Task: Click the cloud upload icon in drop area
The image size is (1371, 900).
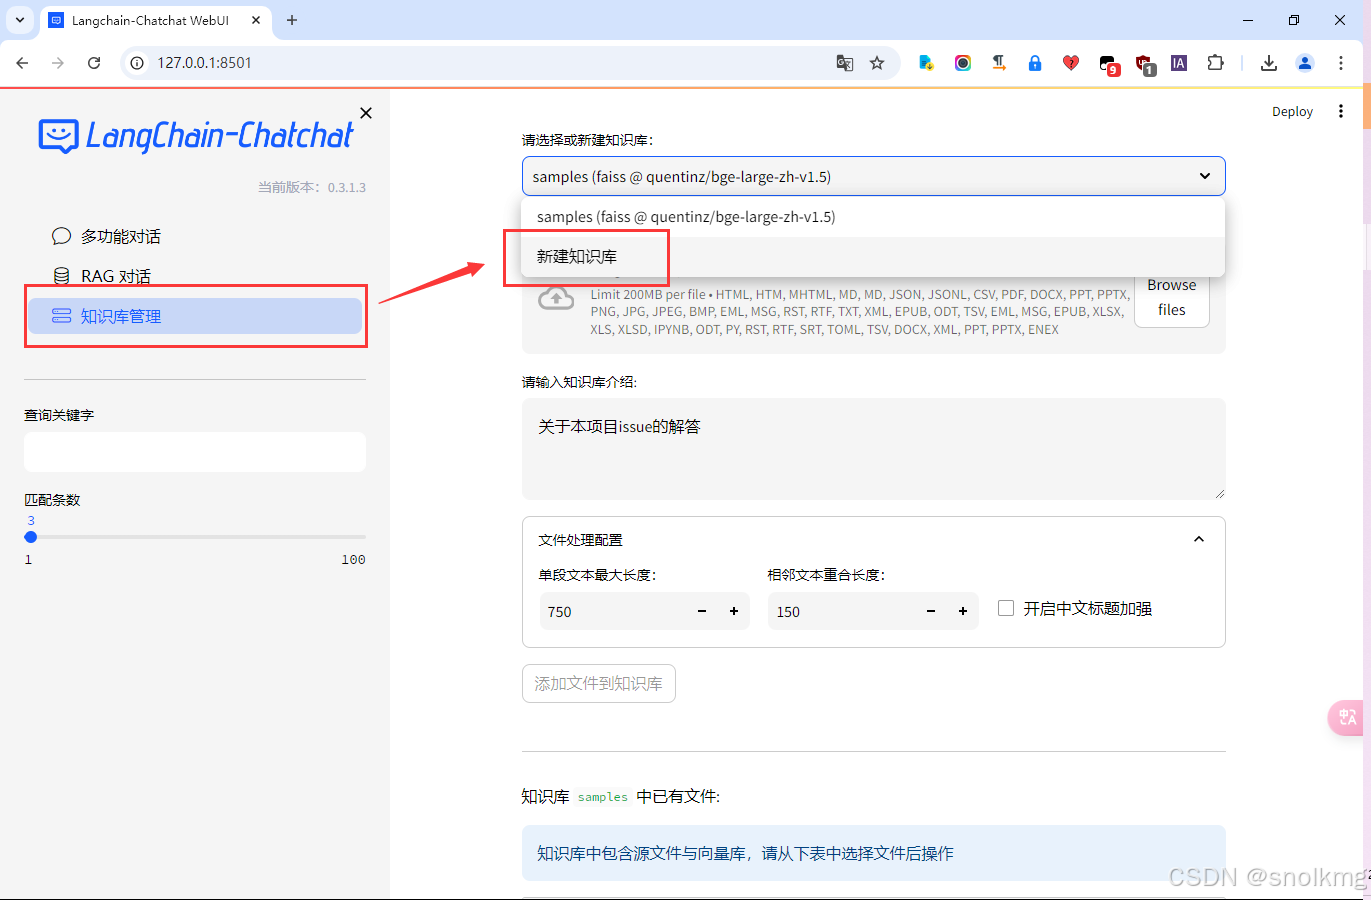Action: [x=556, y=301]
